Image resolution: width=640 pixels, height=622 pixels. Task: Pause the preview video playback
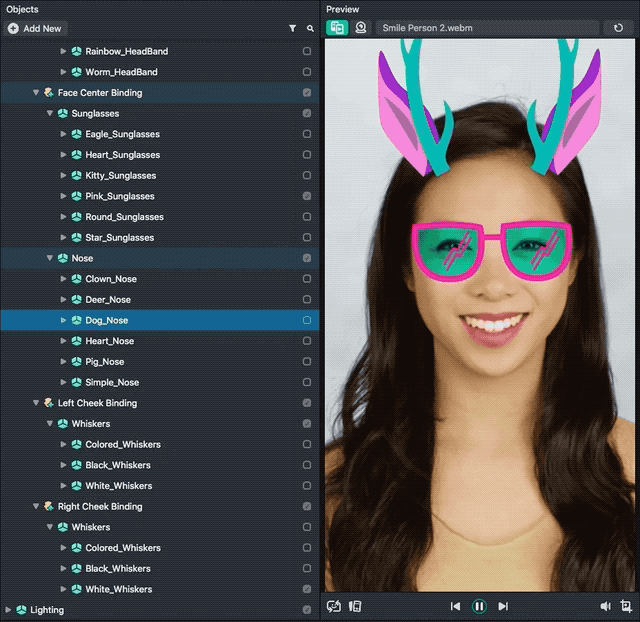(x=479, y=606)
